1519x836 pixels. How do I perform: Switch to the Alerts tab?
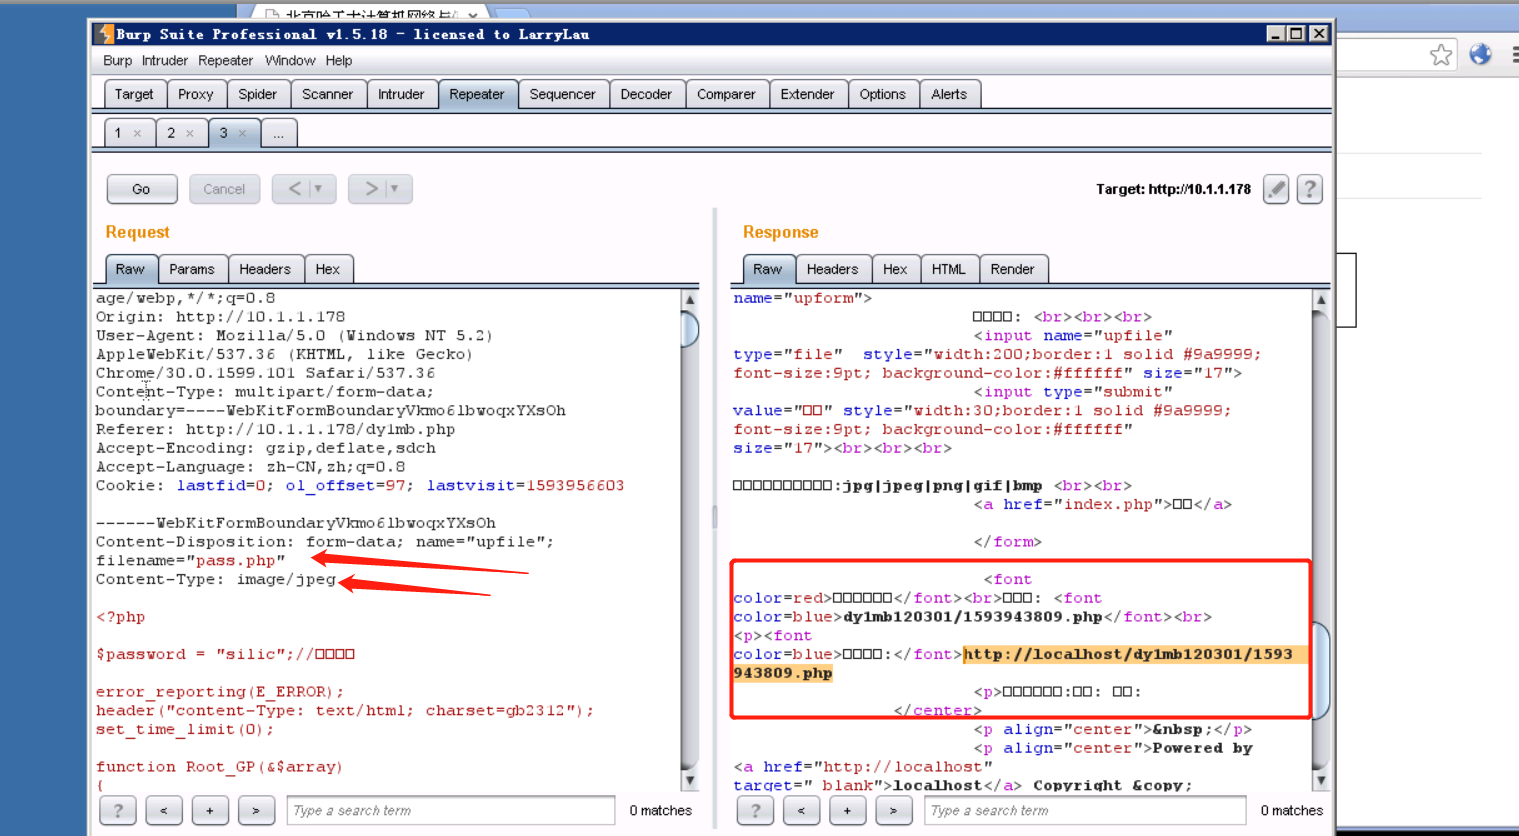tap(949, 94)
